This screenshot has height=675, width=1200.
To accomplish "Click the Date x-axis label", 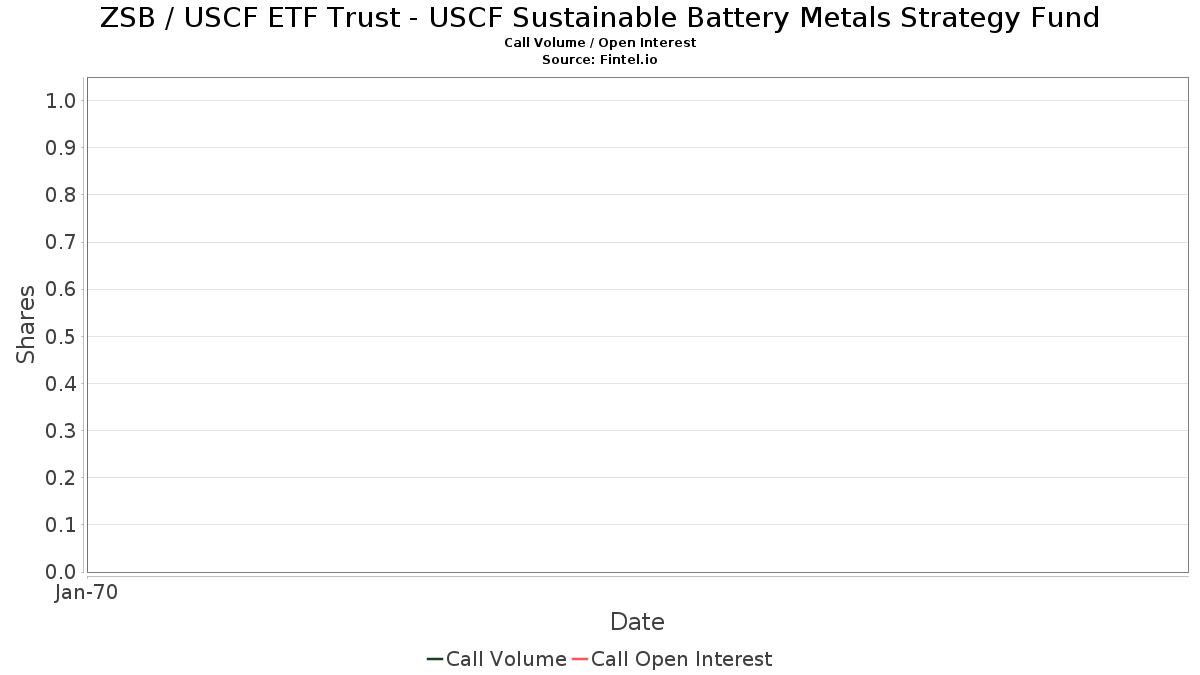I will point(637,622).
